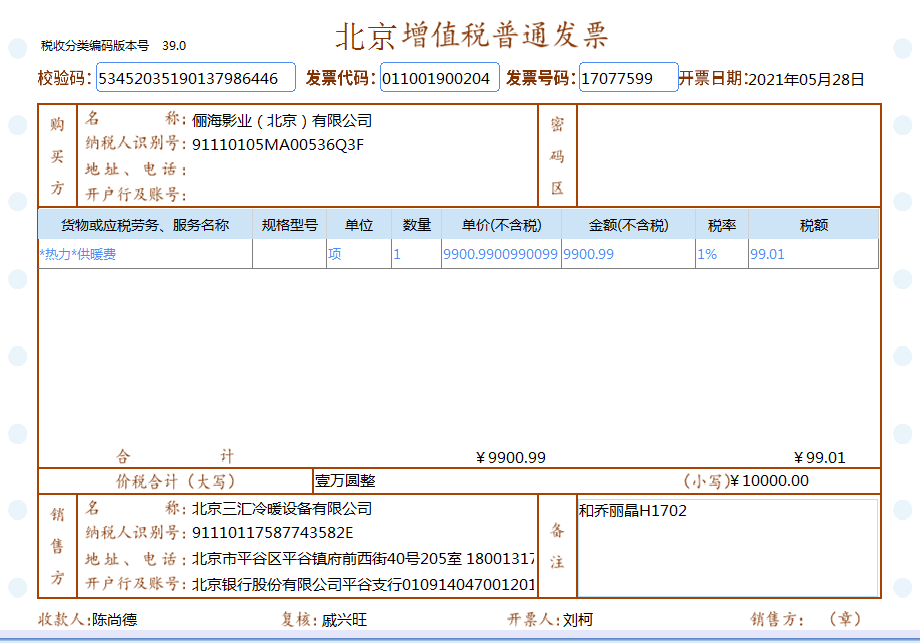Viewport: 920px width, 643px height.
Task: Click the quantity cell showing 1
Action: pos(416,254)
